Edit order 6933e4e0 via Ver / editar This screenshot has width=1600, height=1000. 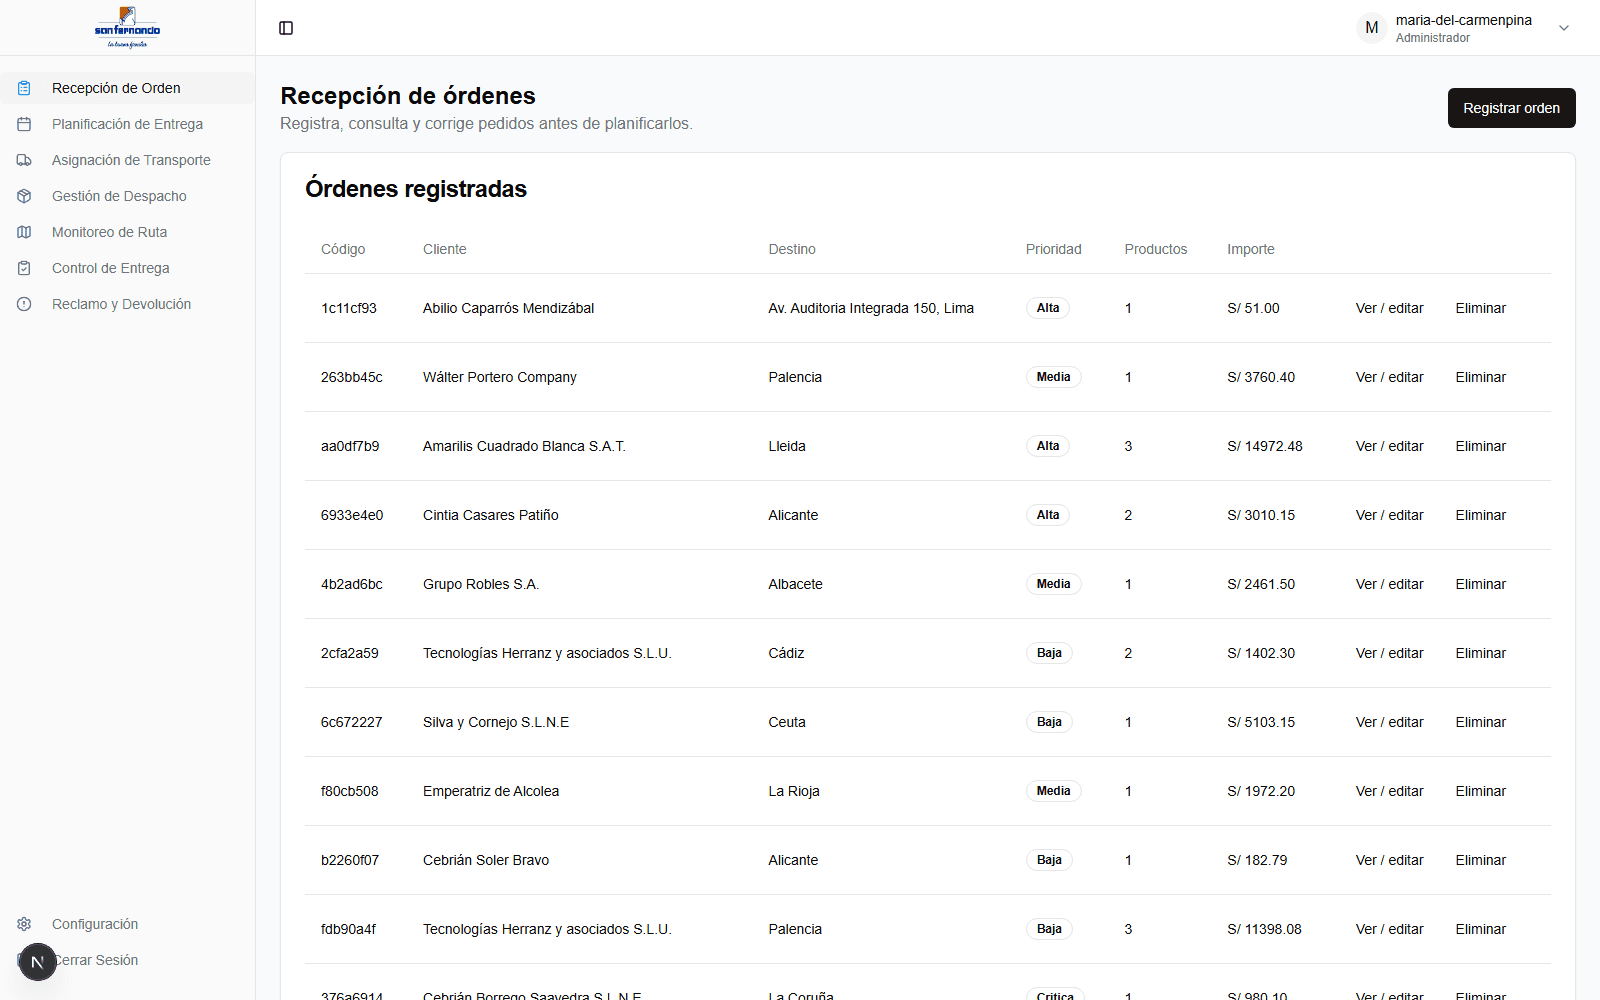pos(1389,515)
